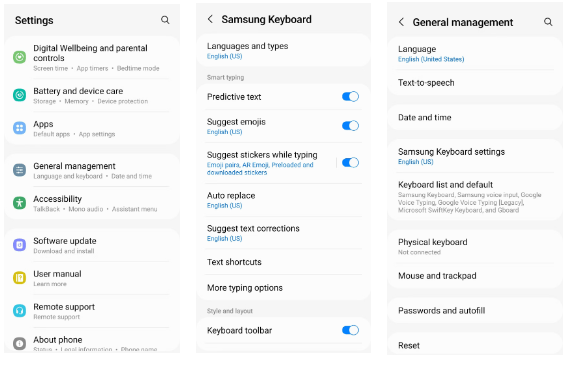
Task: Tap the General management sliders icon
Action: (19, 170)
